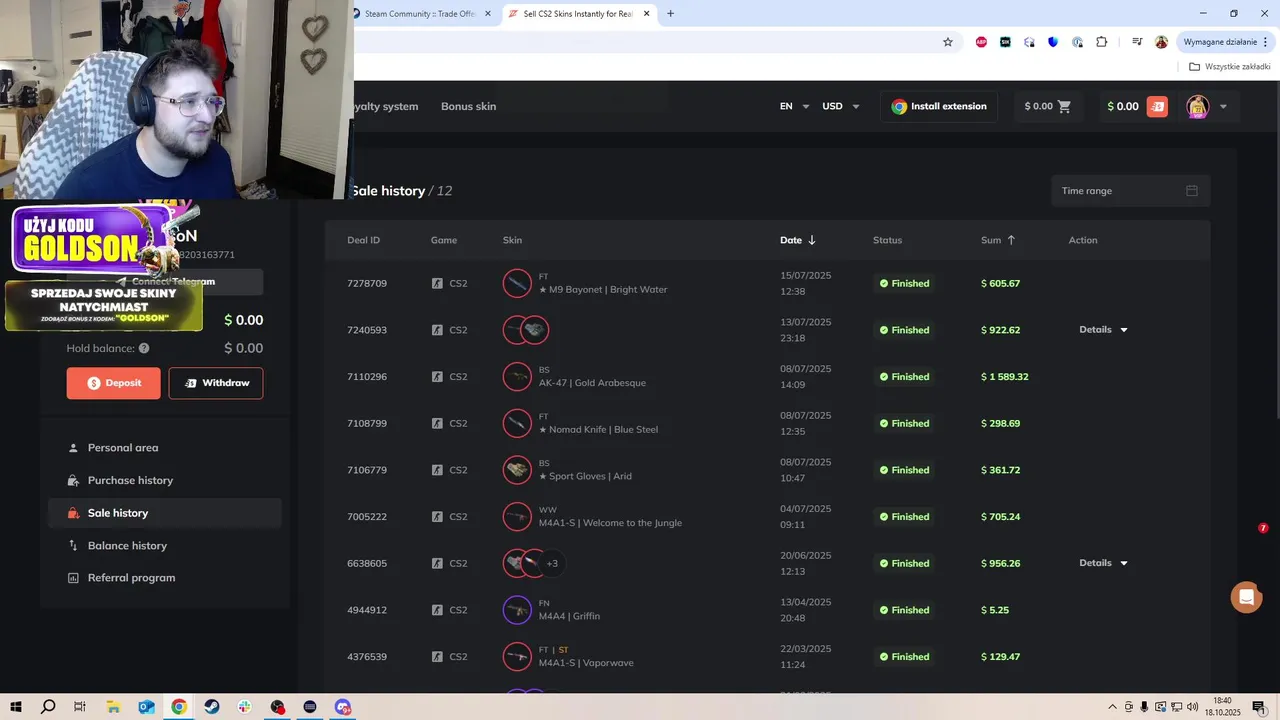Click deal ID 7005222
This screenshot has width=1280, height=720.
(367, 517)
